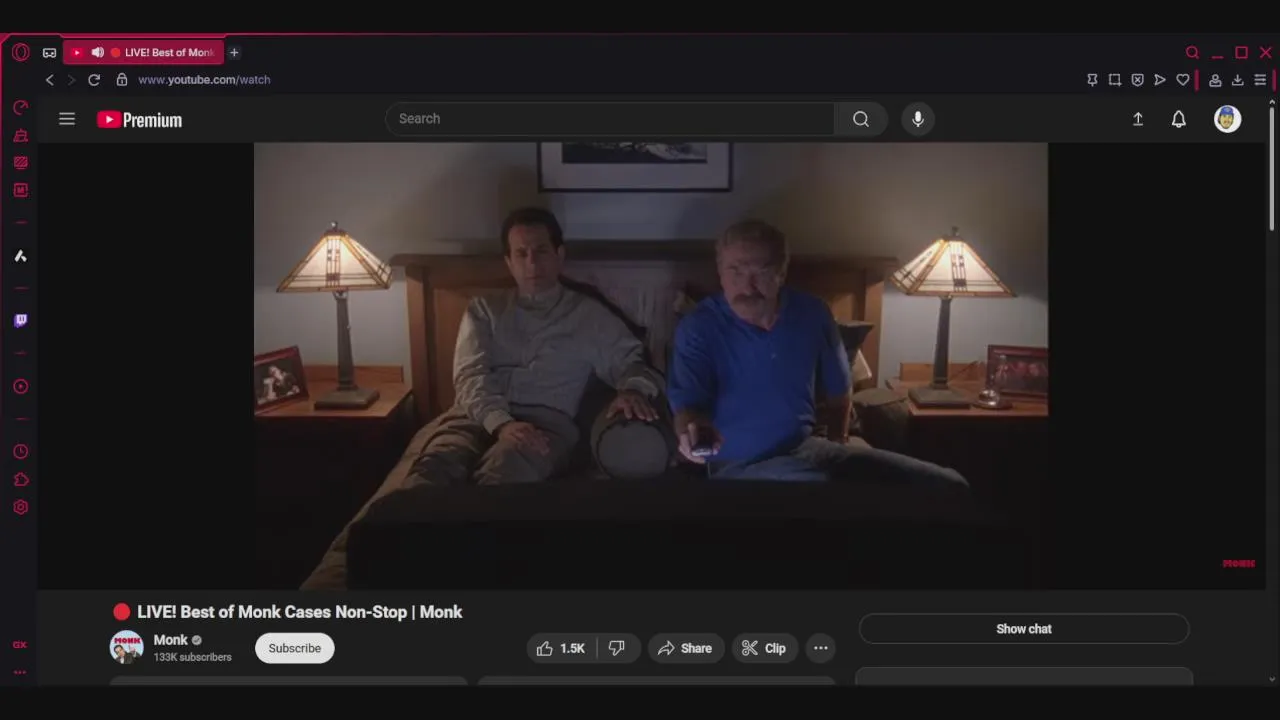Open the boxed M sidebar icon
This screenshot has height=720, width=1280.
pyautogui.click(x=20, y=190)
